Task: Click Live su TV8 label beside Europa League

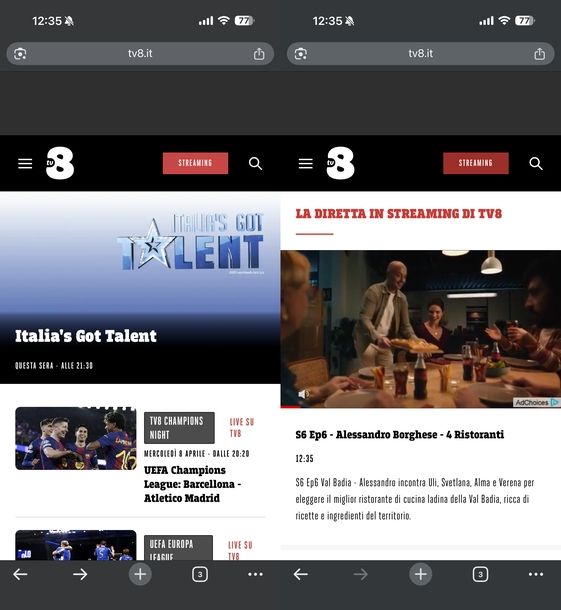Action: (x=240, y=550)
